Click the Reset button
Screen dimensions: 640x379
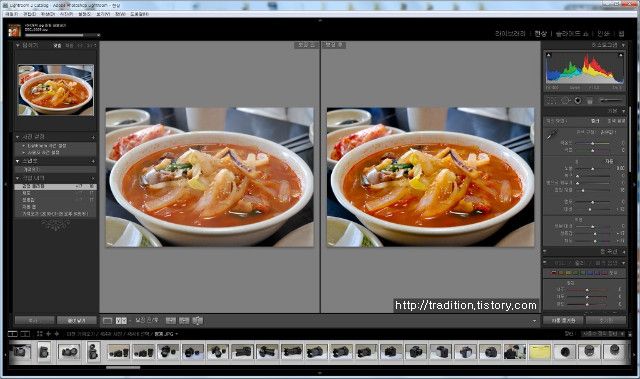(x=606, y=320)
